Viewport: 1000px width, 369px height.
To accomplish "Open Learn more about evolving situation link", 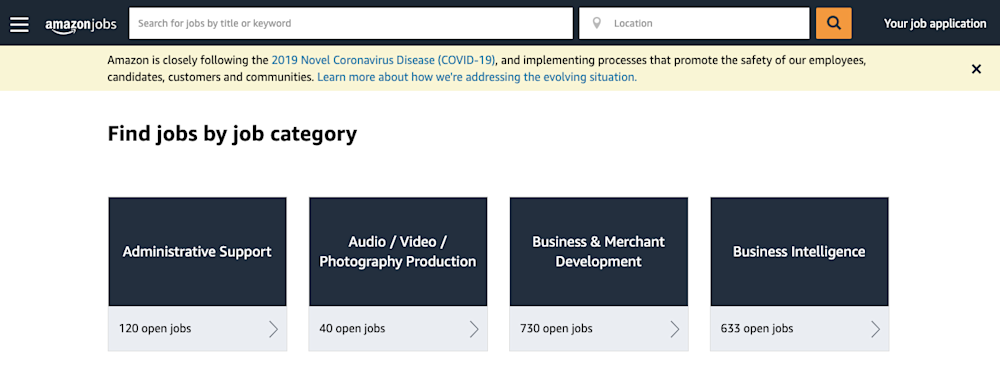I will [x=477, y=77].
